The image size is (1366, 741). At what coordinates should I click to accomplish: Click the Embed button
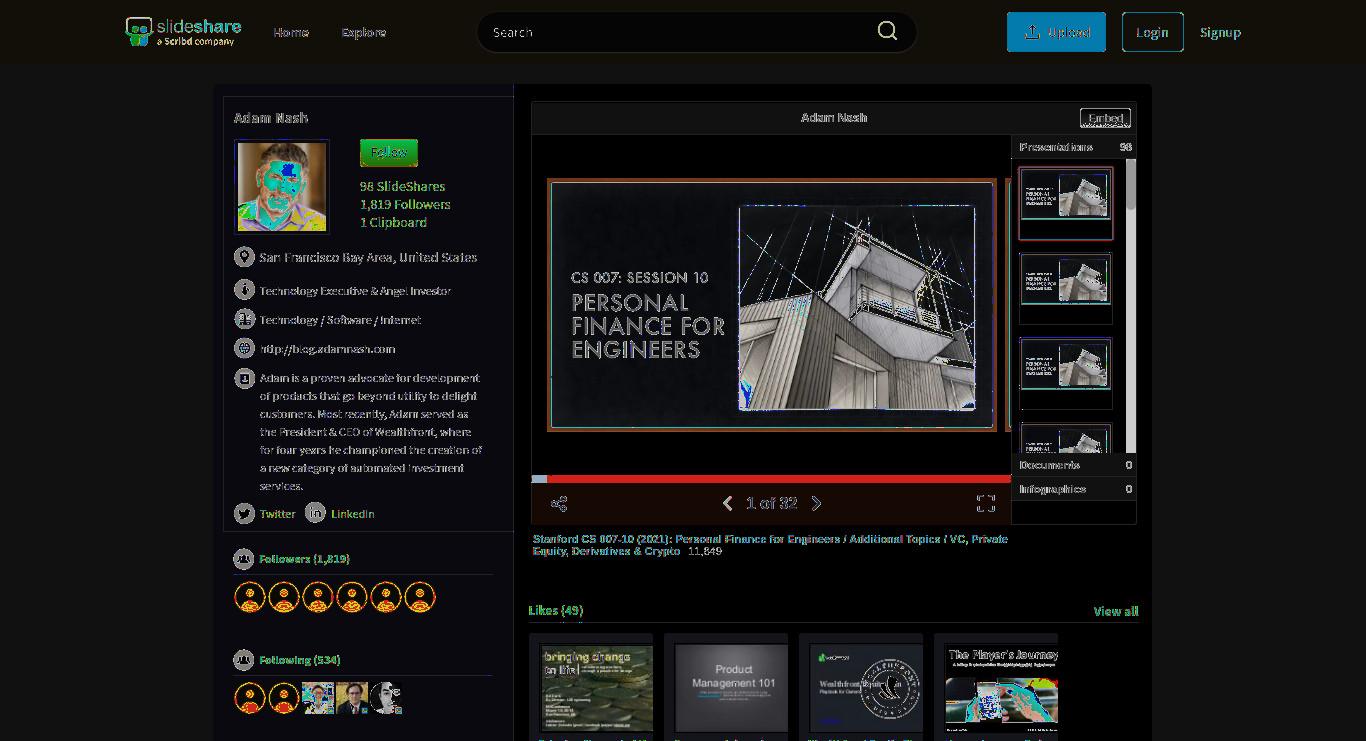(x=1105, y=118)
